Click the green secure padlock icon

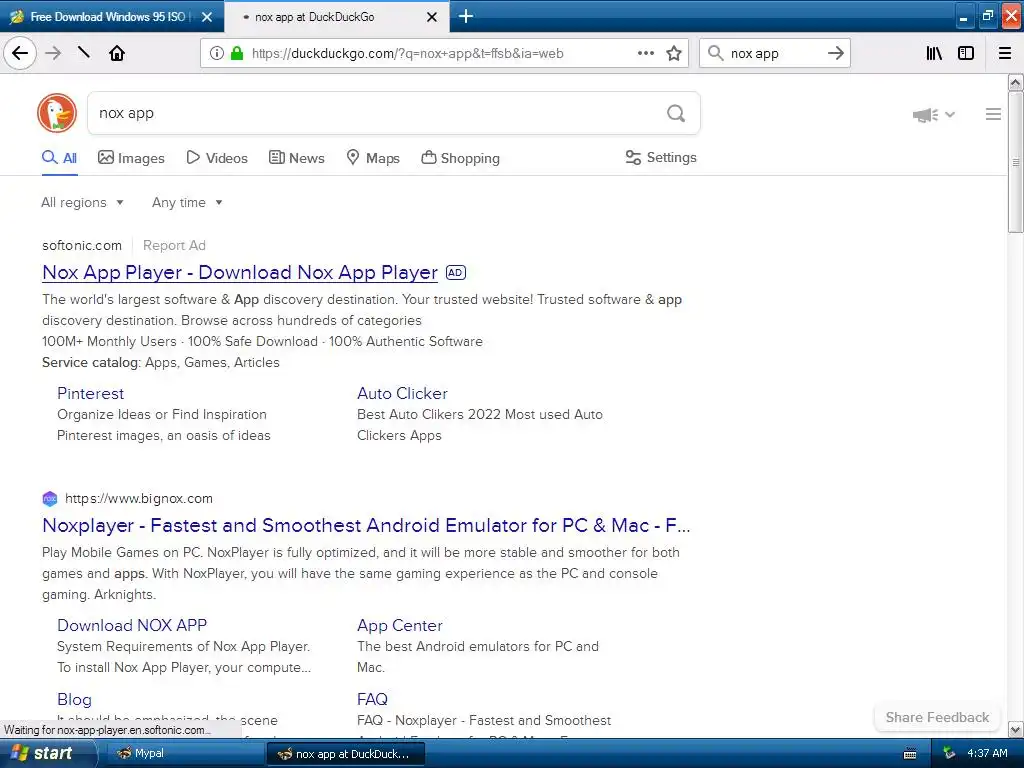tap(237, 53)
